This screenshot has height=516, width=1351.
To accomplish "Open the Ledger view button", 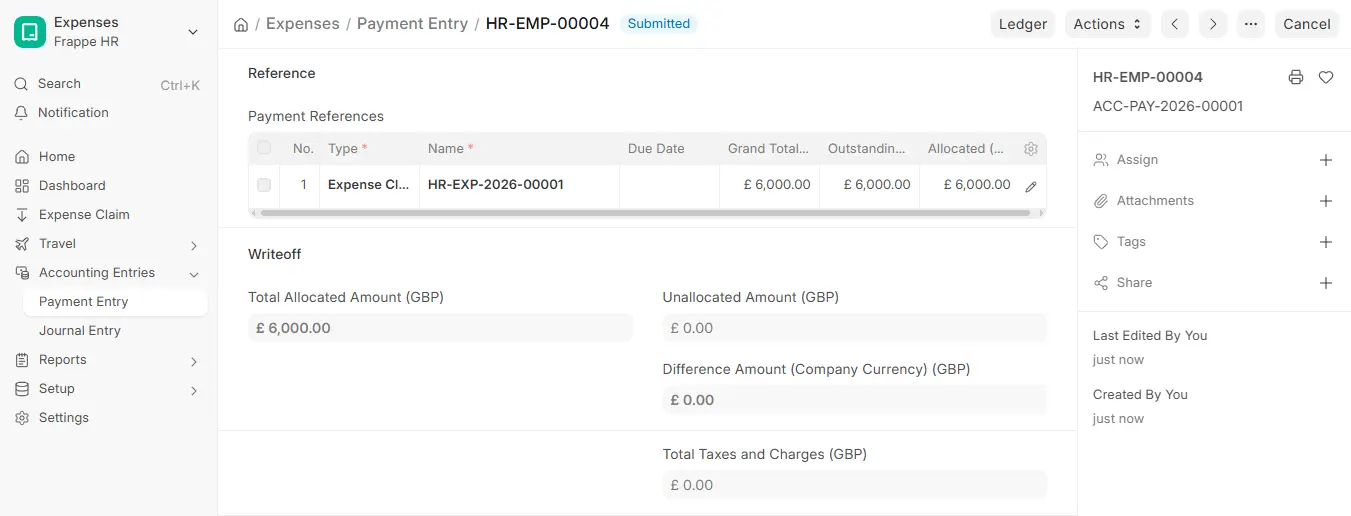I will [x=1023, y=24].
